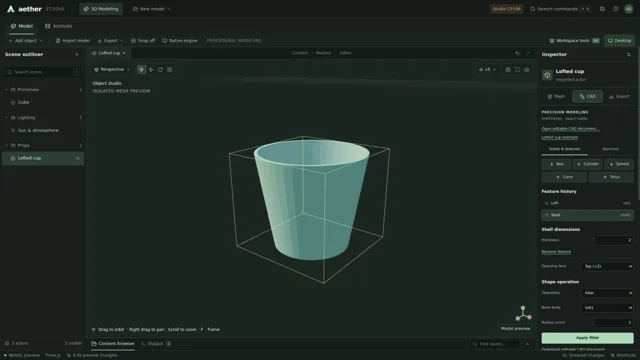Click the camera snapshot icon in viewport
Viewport: 640px width, 360px height.
(527, 69)
